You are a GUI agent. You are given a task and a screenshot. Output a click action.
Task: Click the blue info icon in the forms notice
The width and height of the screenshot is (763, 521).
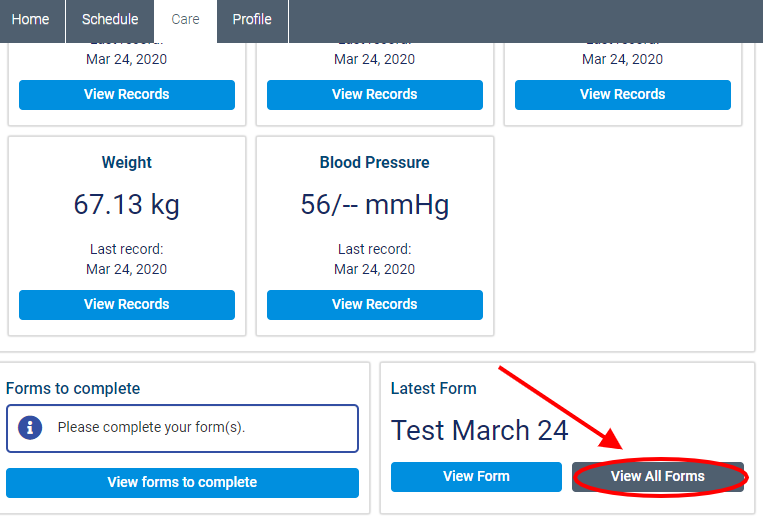coord(30,428)
